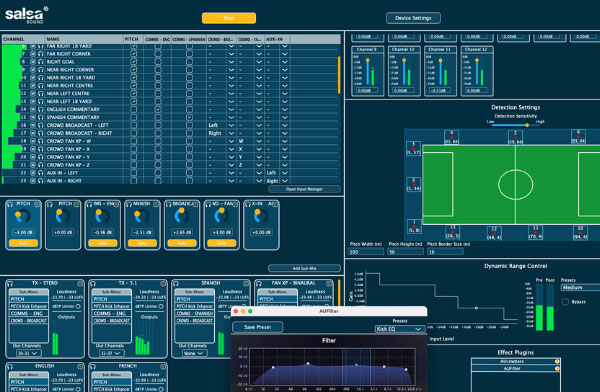Enable the Bypass checkbox in Dynamic Range Control

(565, 302)
